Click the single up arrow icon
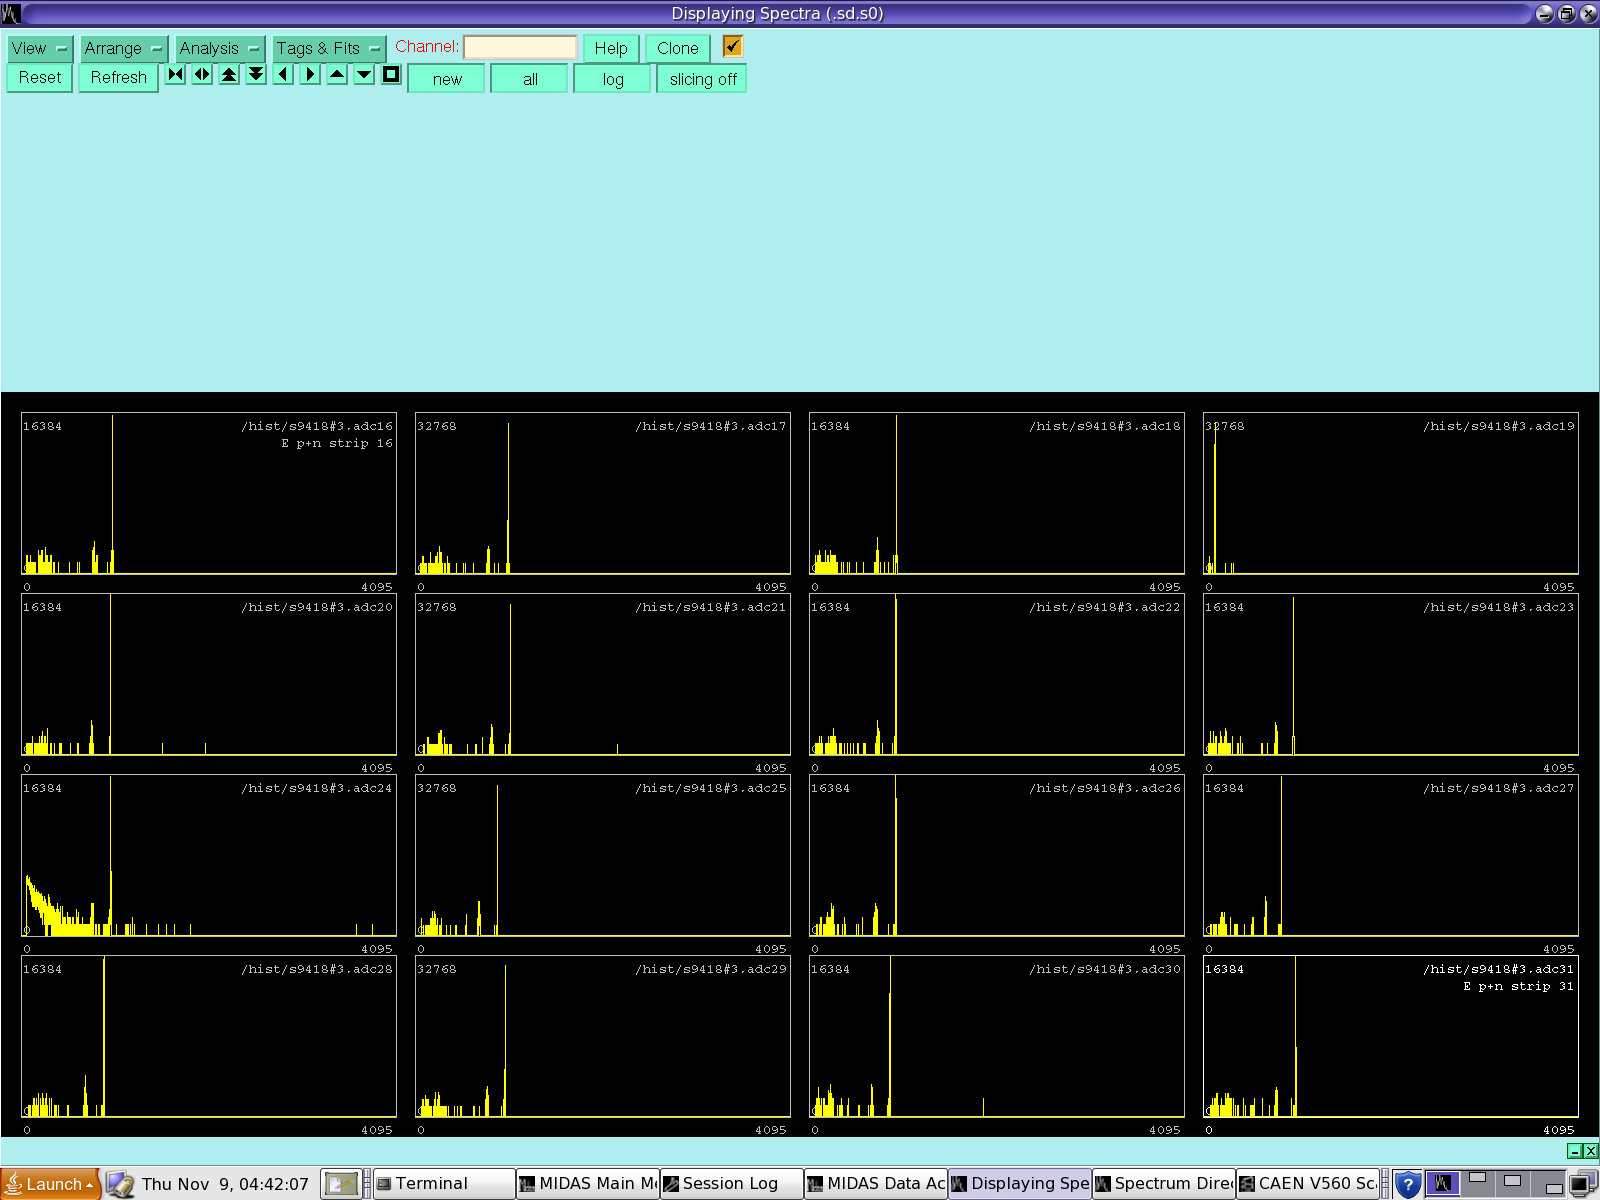1600x1200 pixels. coord(338,75)
